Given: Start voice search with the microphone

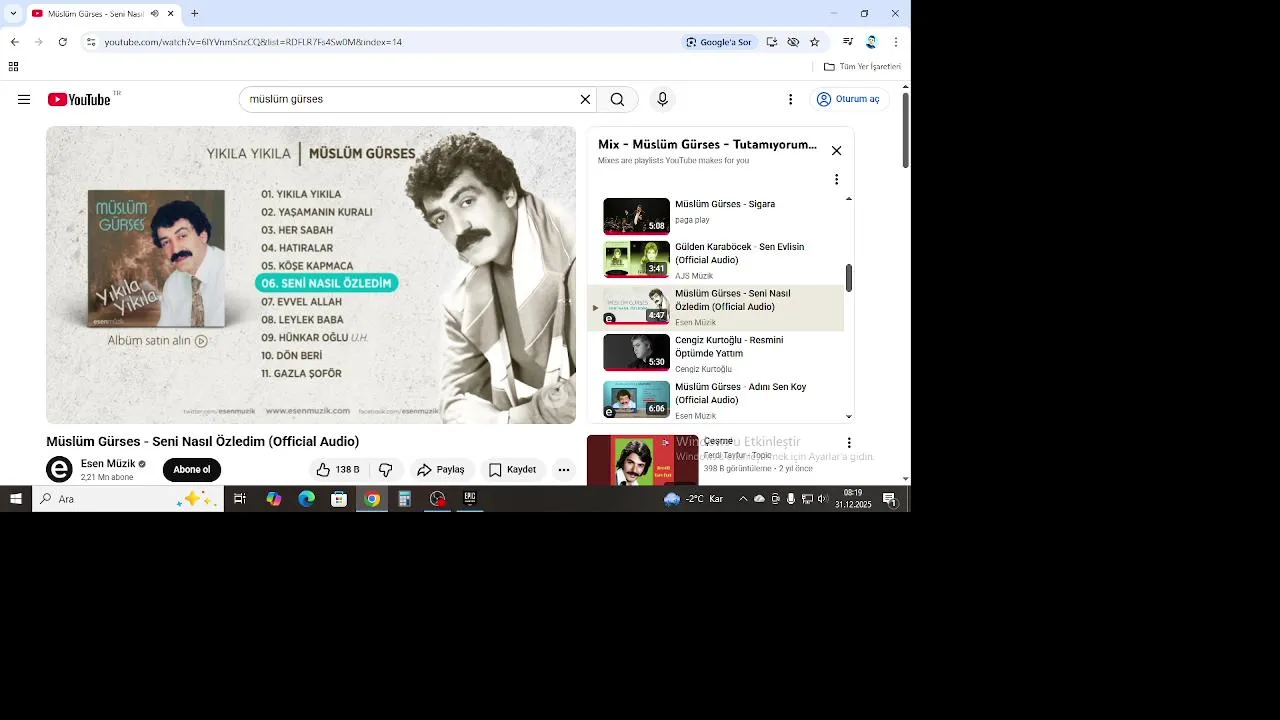Looking at the screenshot, I should [662, 99].
